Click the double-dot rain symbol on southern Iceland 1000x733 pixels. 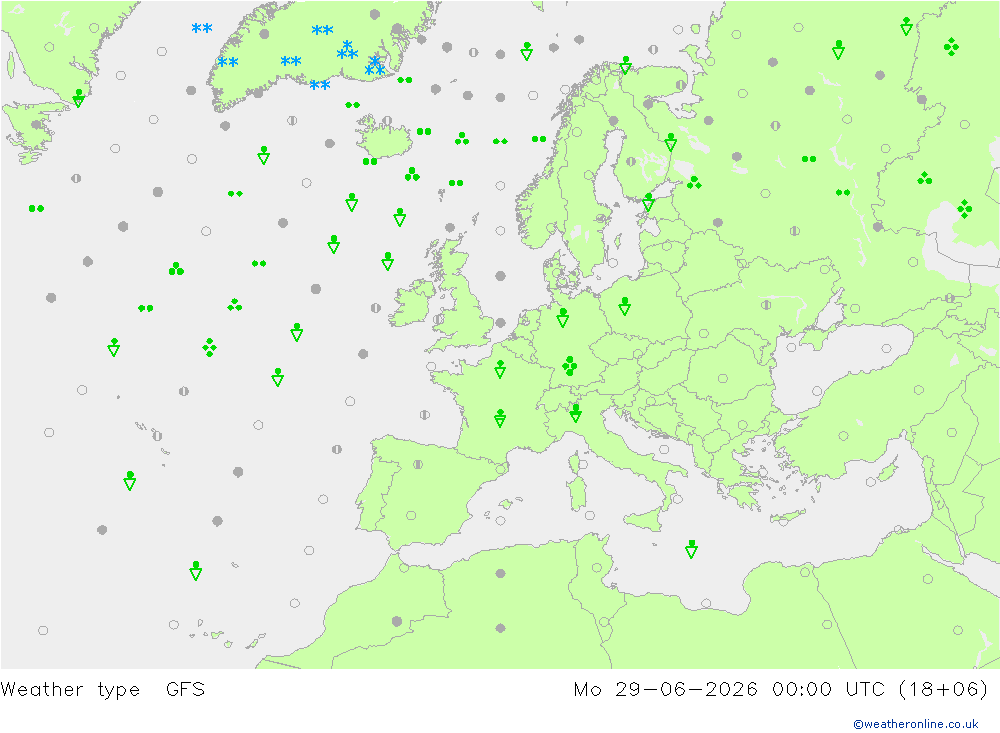tap(370, 161)
